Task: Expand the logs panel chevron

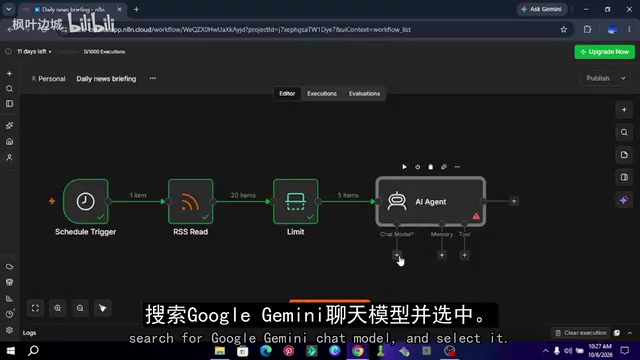Action: click(x=630, y=333)
